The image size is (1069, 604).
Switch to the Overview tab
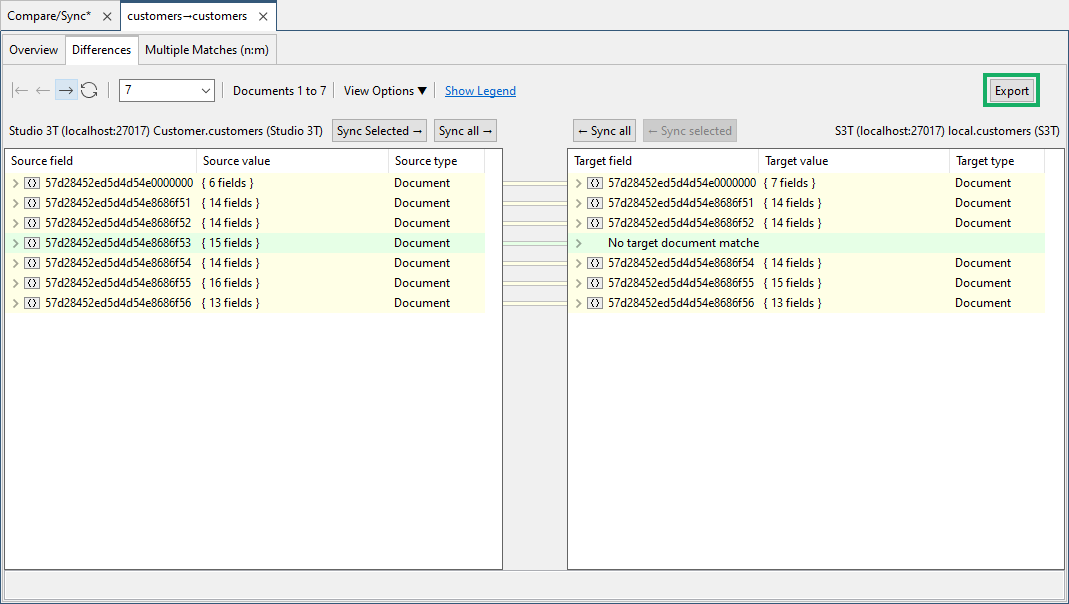pyautogui.click(x=33, y=49)
